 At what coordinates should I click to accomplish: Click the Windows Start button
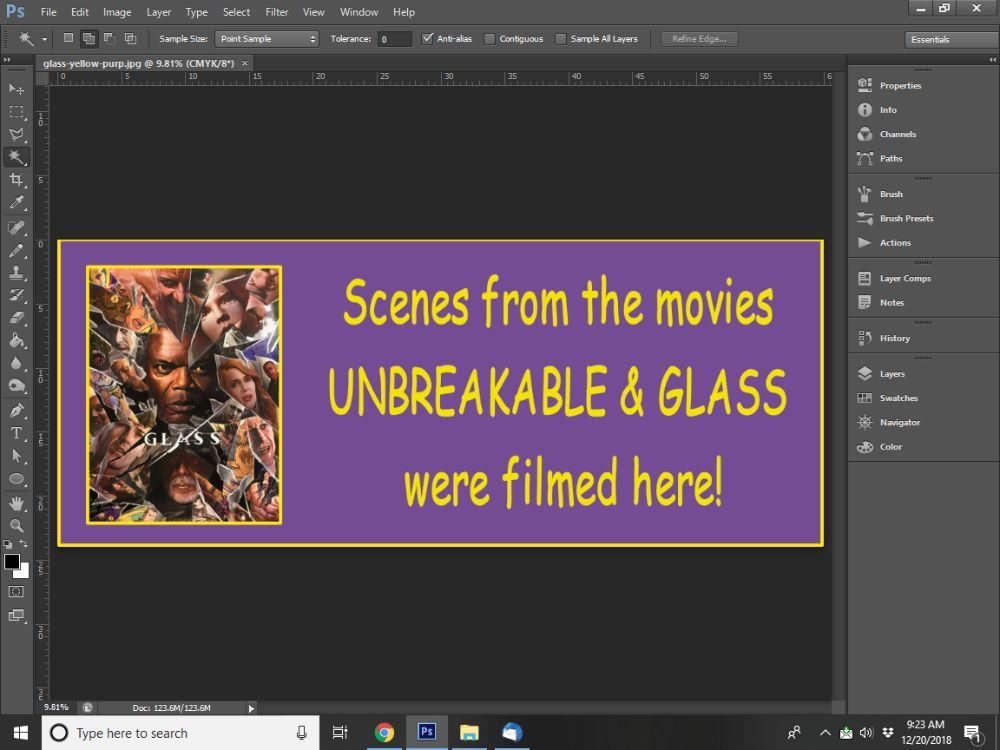20,732
